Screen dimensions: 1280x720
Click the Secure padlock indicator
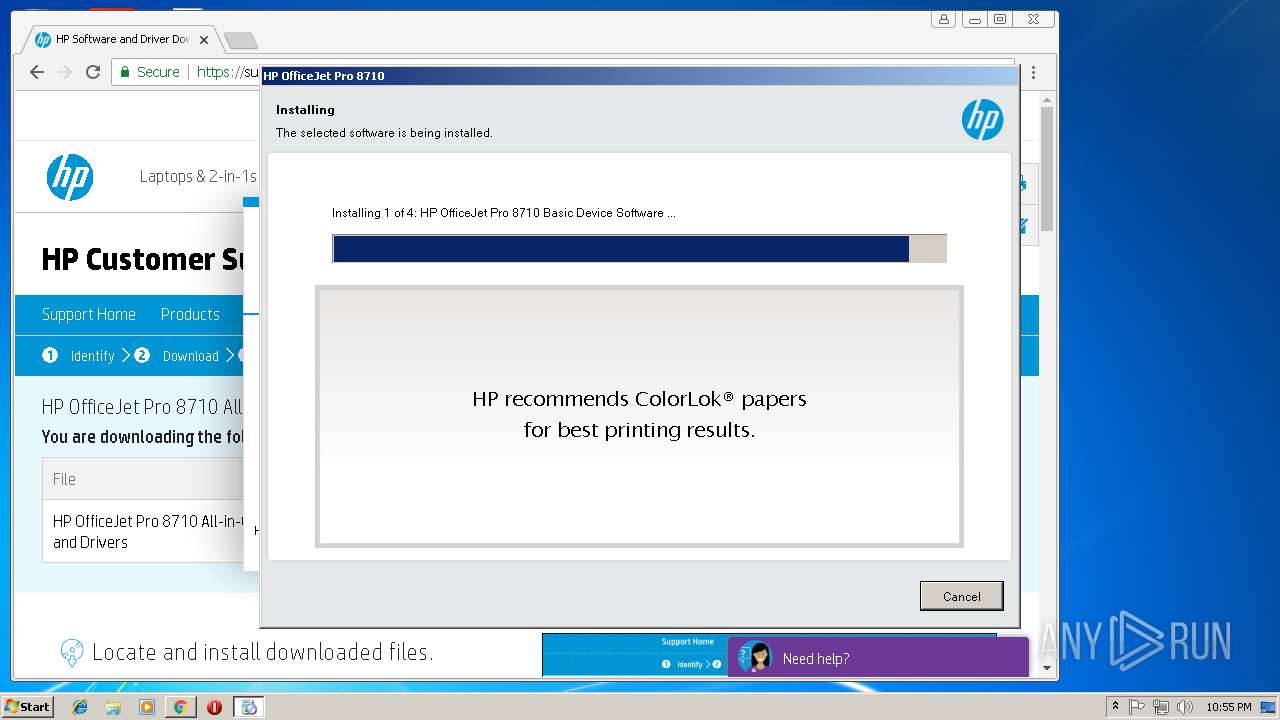pos(150,72)
